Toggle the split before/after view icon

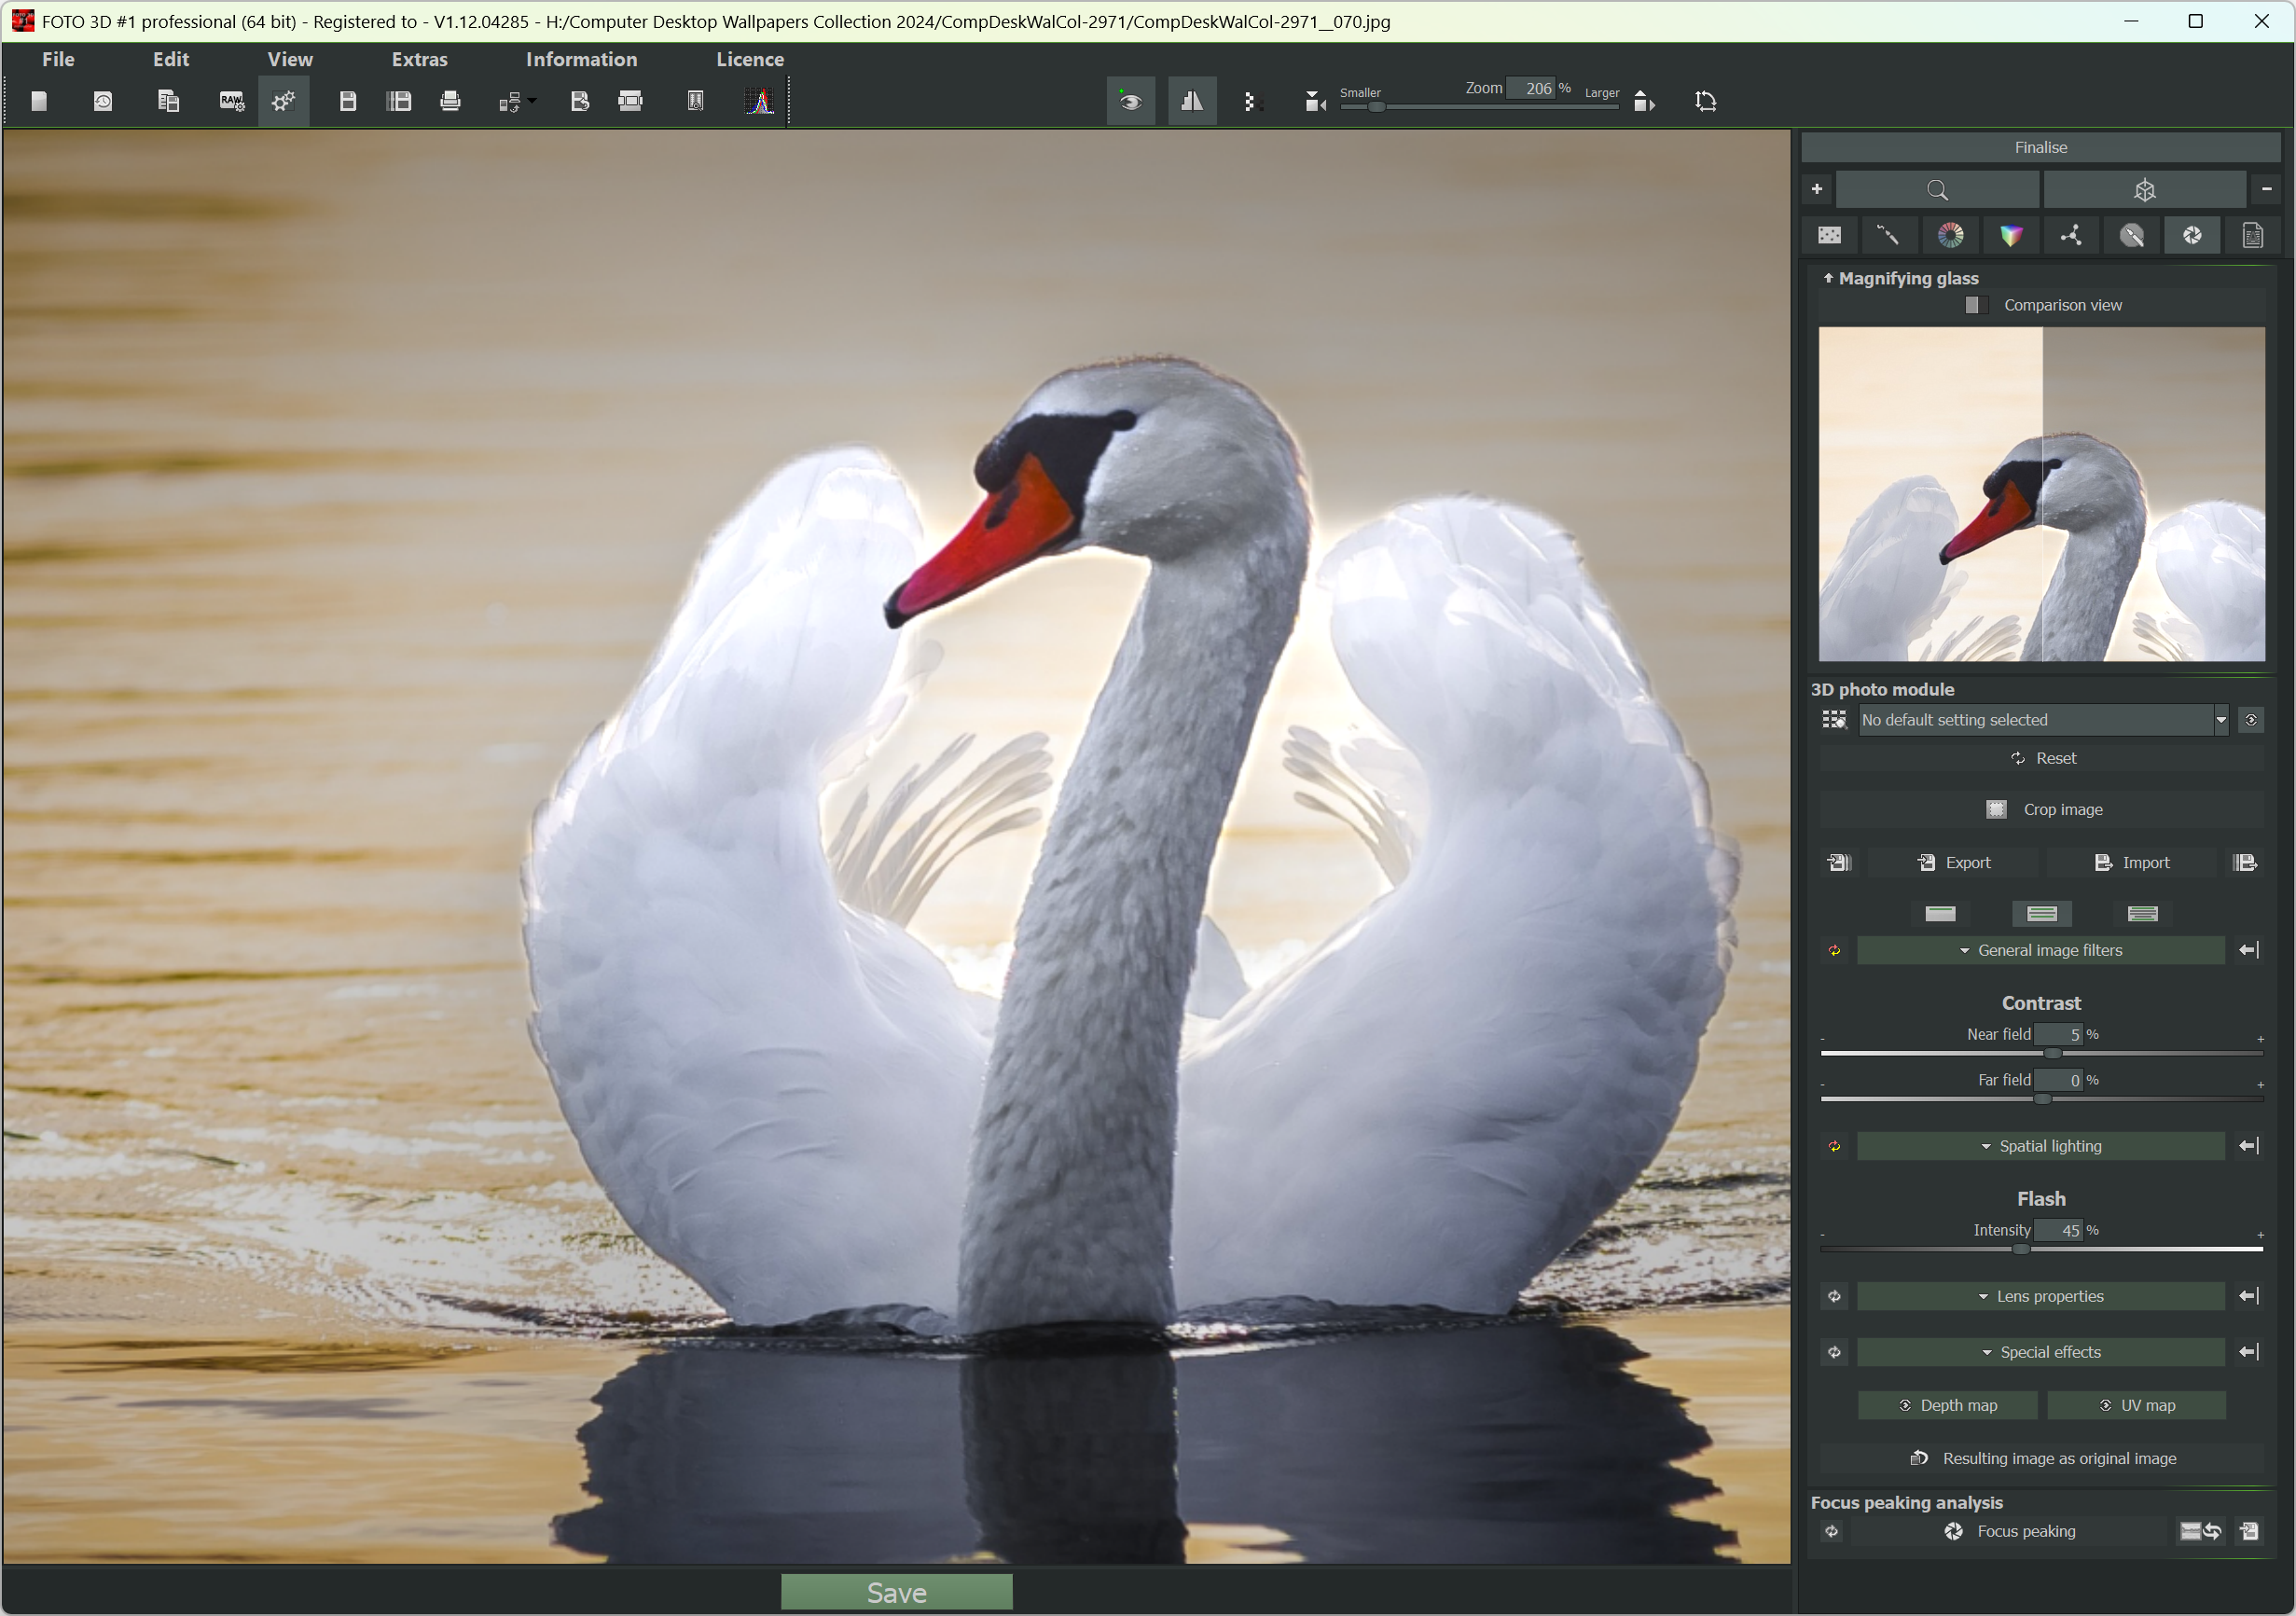click(1192, 101)
